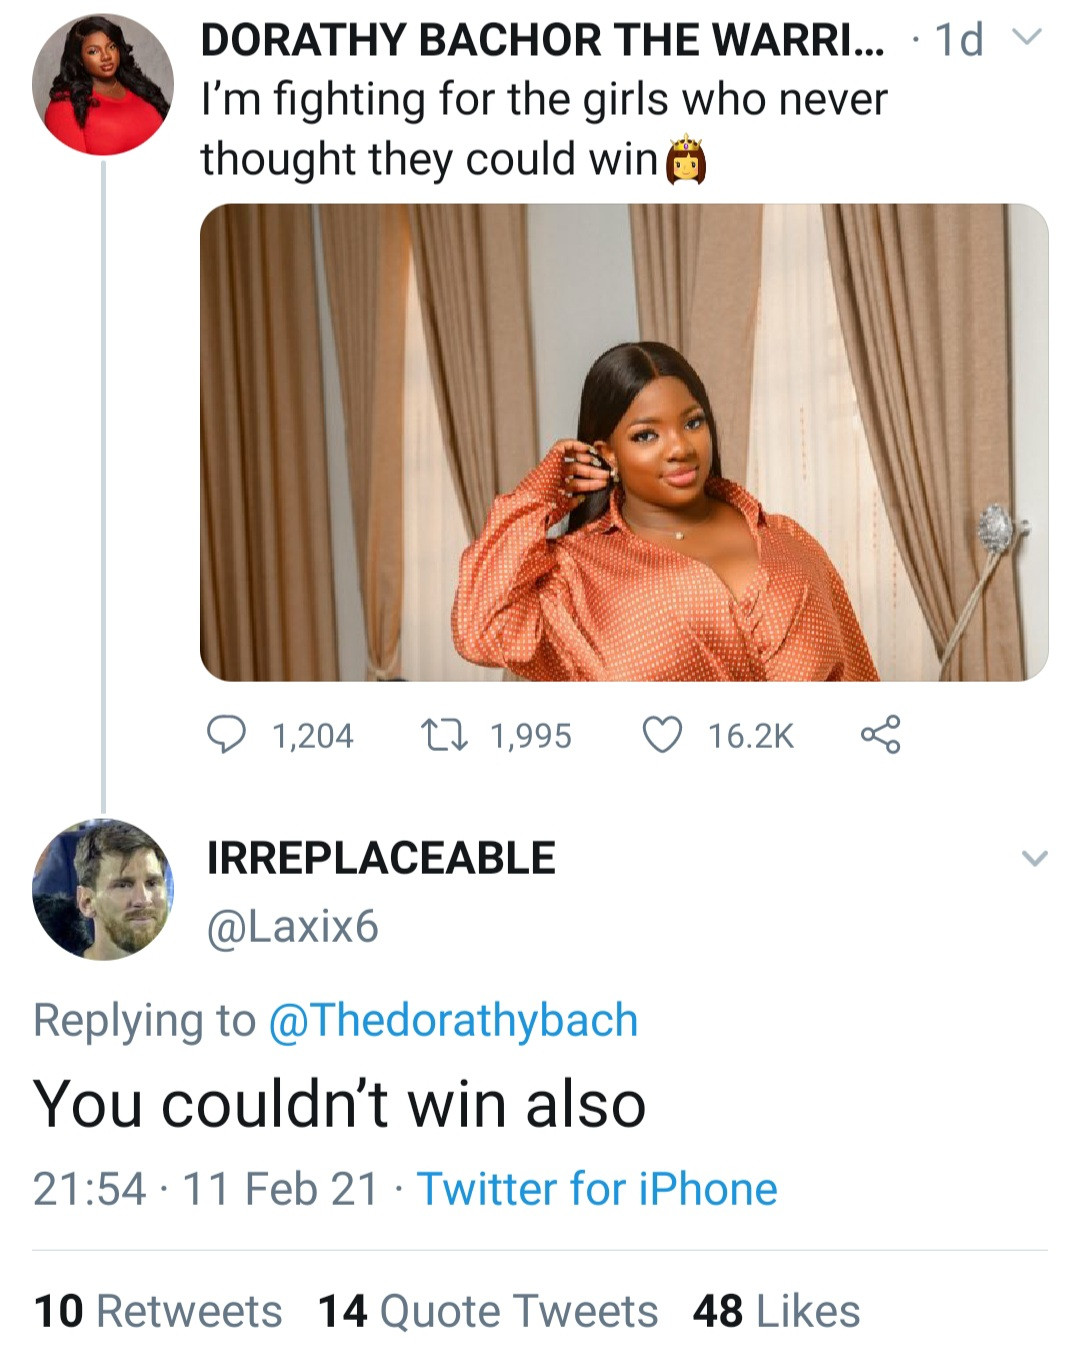Open the @Thedorathybach mention link
Screen dimensions: 1080x1355
[x=453, y=1020]
